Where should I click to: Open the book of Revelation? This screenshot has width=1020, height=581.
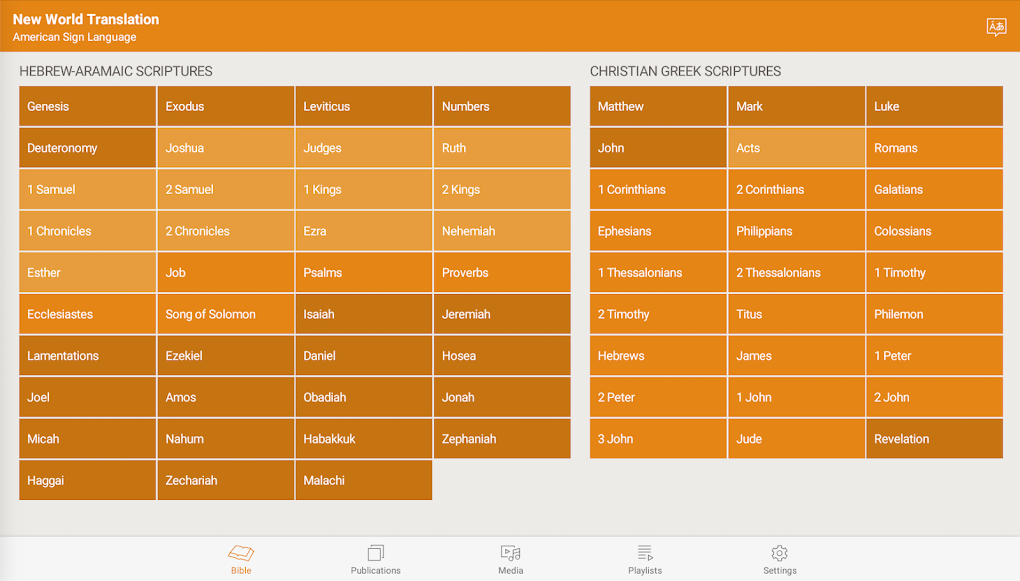click(x=934, y=439)
